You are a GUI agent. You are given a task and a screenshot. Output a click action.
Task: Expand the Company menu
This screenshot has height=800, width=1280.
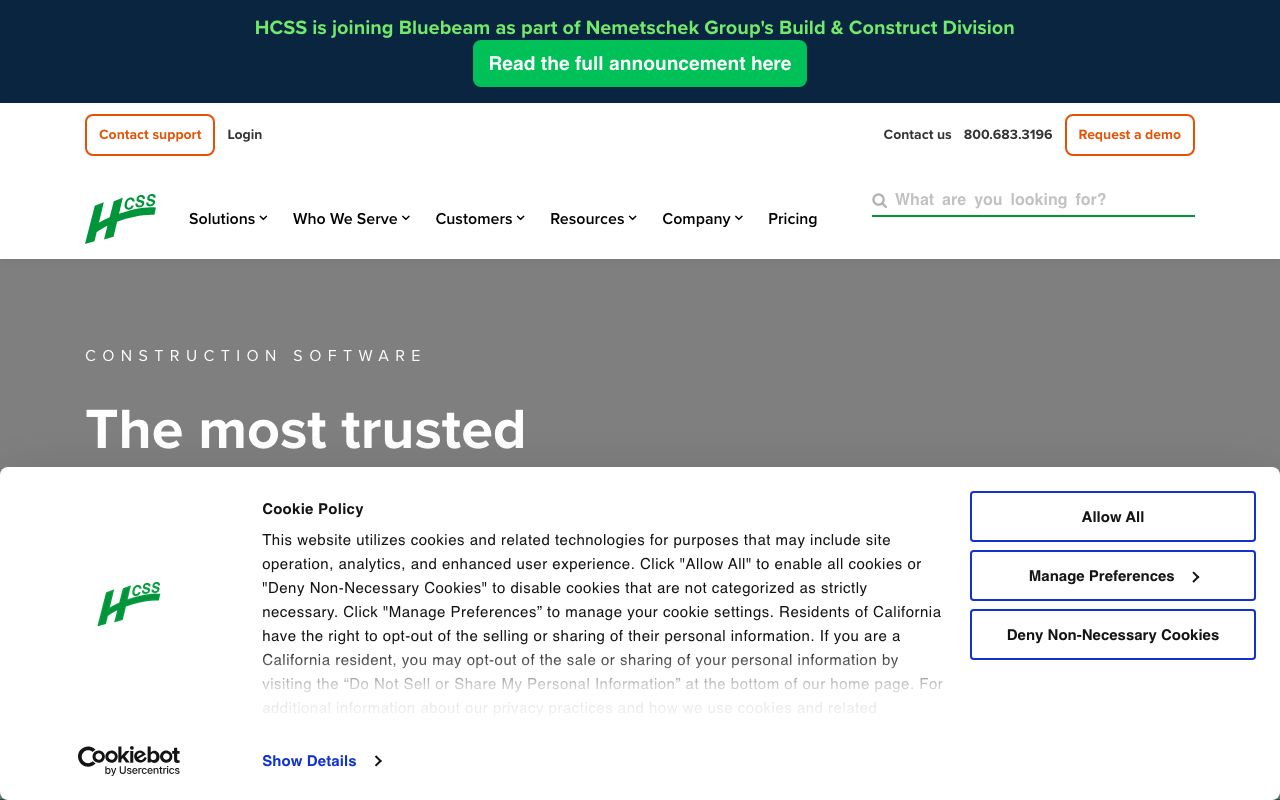tap(702, 218)
